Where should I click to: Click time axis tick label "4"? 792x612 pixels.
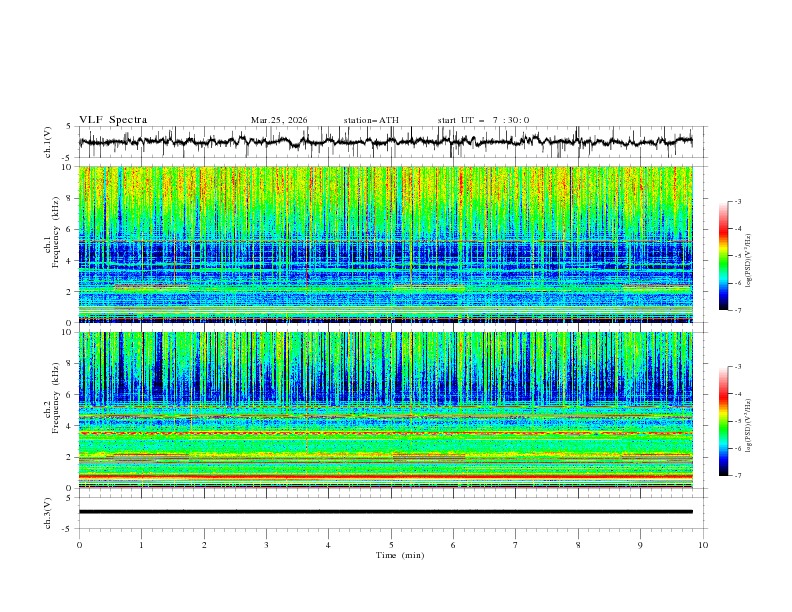pos(328,545)
